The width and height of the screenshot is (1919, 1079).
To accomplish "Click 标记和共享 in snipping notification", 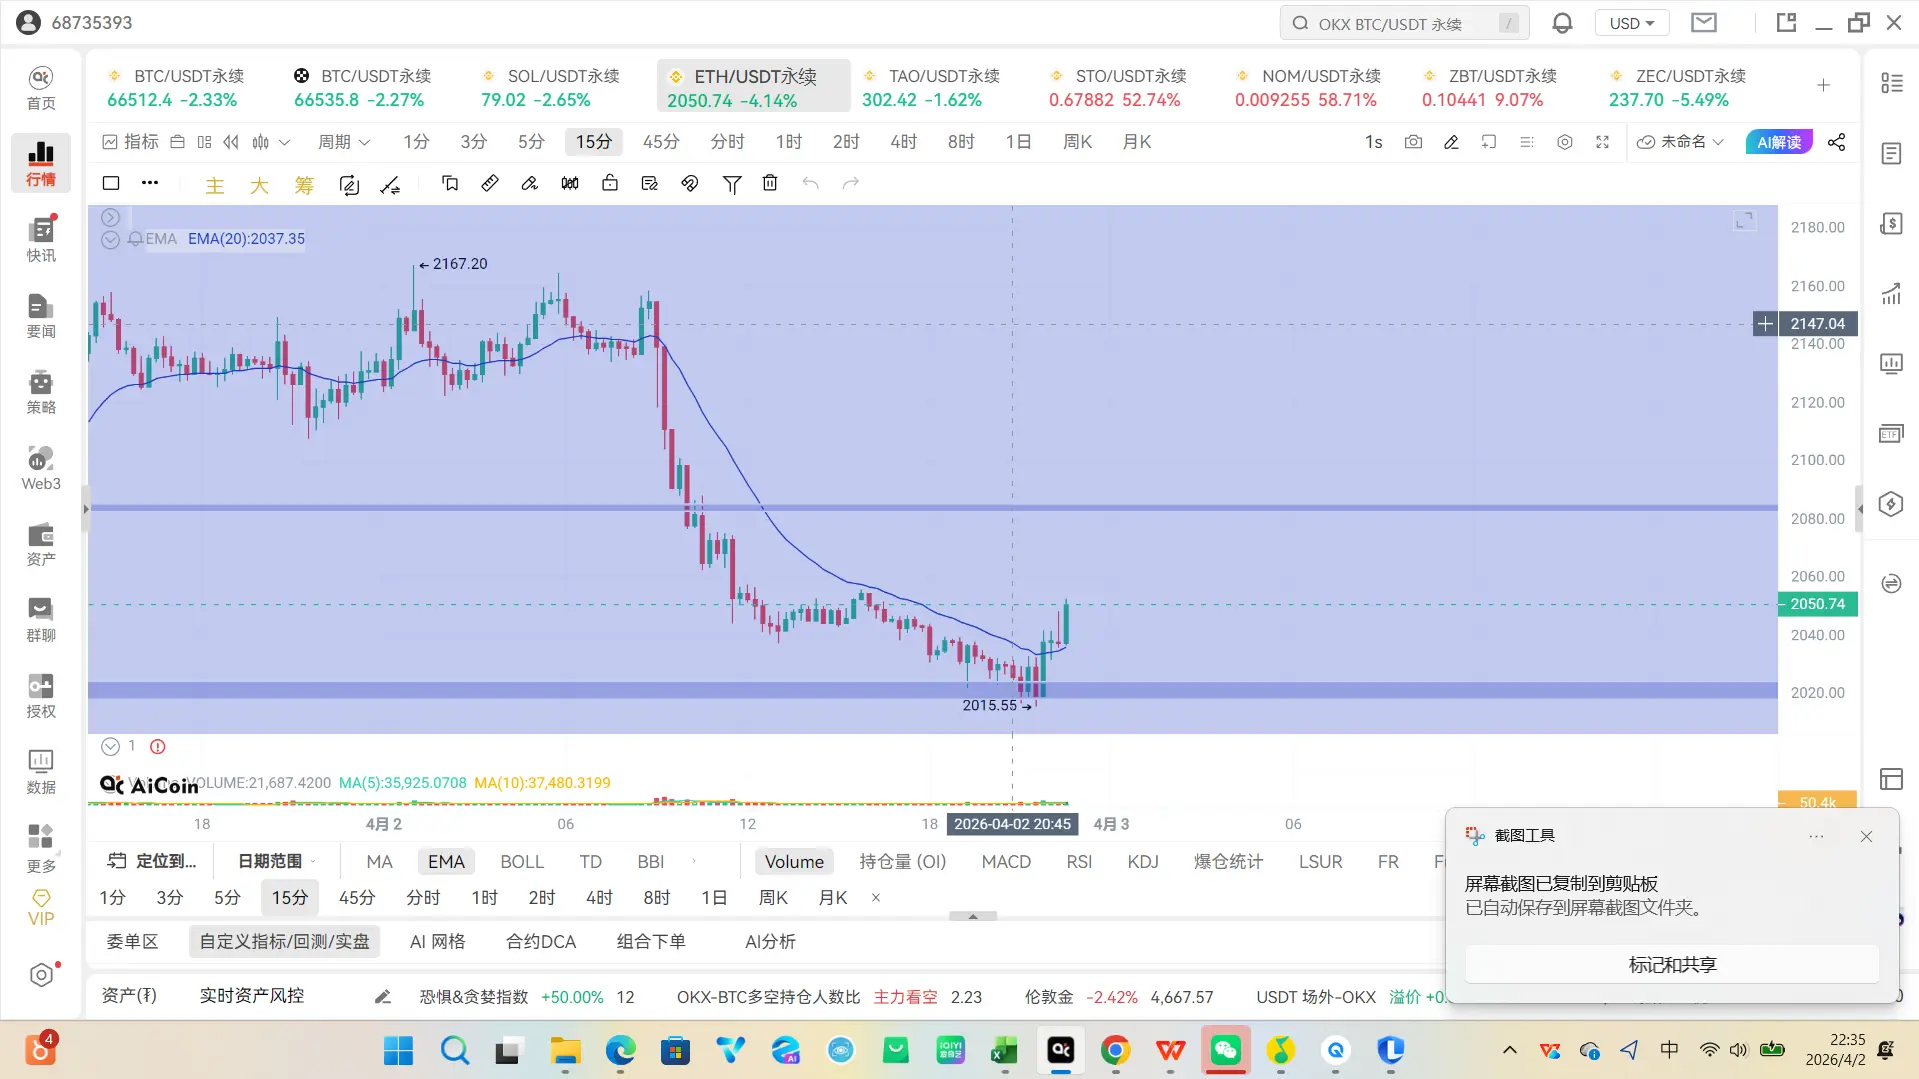I will [x=1672, y=965].
